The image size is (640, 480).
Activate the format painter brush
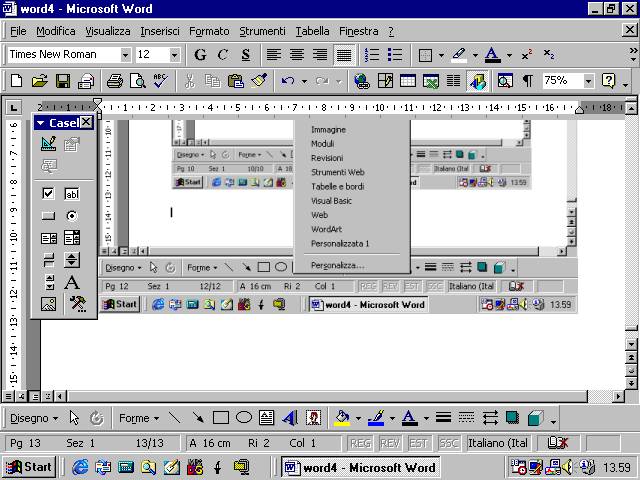click(259, 81)
